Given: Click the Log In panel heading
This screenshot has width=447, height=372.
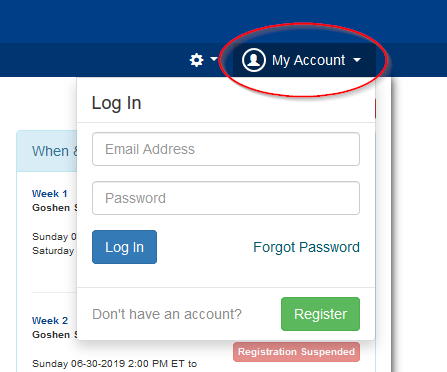Looking at the screenshot, I should (116, 103).
